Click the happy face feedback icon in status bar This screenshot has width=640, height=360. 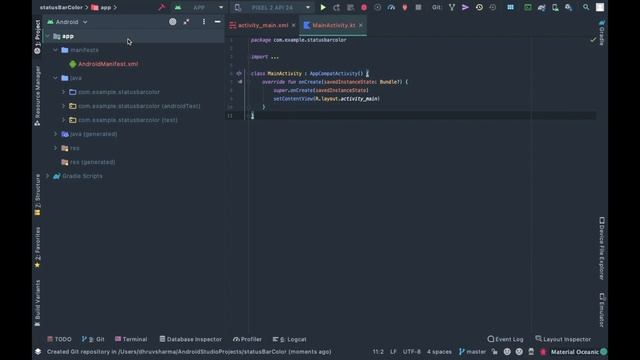(x=507, y=351)
